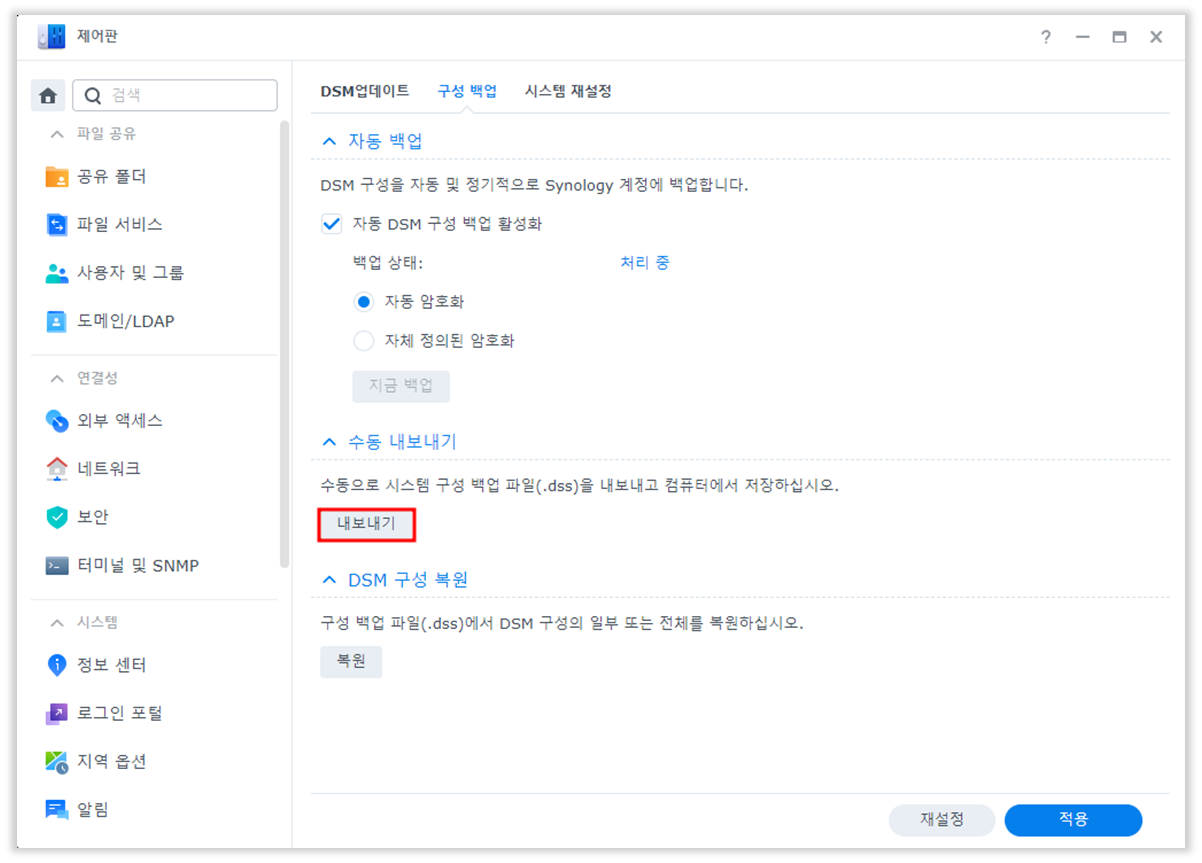This screenshot has width=1202, height=863.
Task: Click the 복원 button
Action: [351, 662]
